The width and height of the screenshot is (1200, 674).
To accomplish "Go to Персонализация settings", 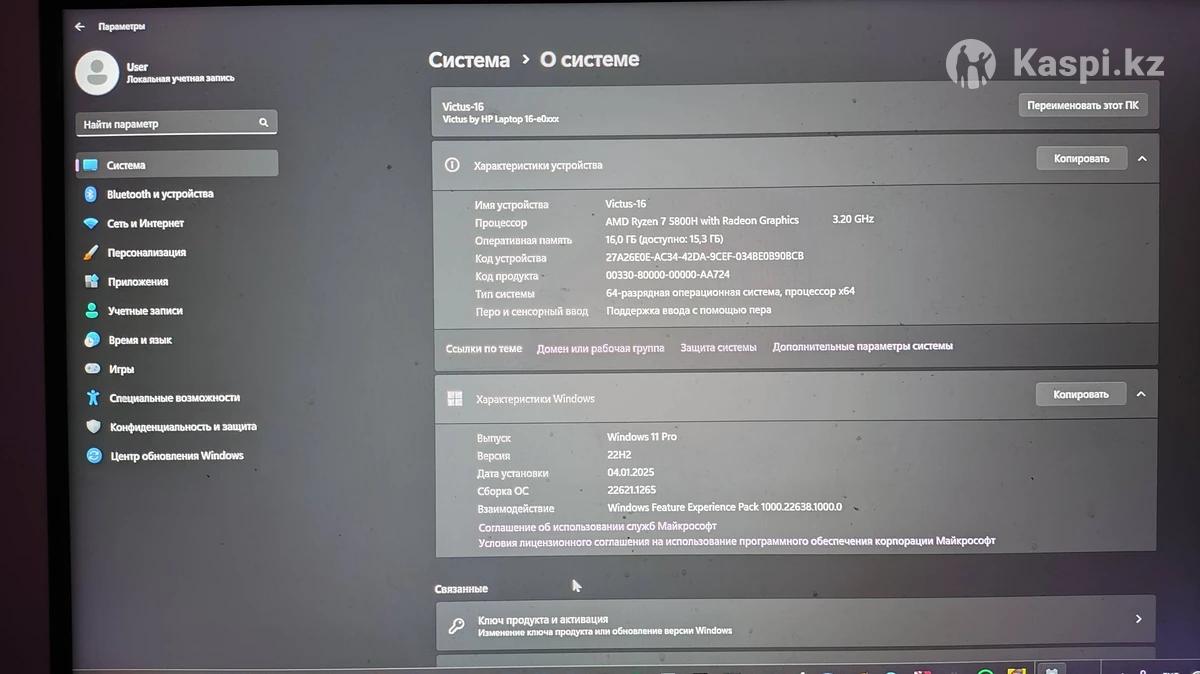I will pos(147,253).
